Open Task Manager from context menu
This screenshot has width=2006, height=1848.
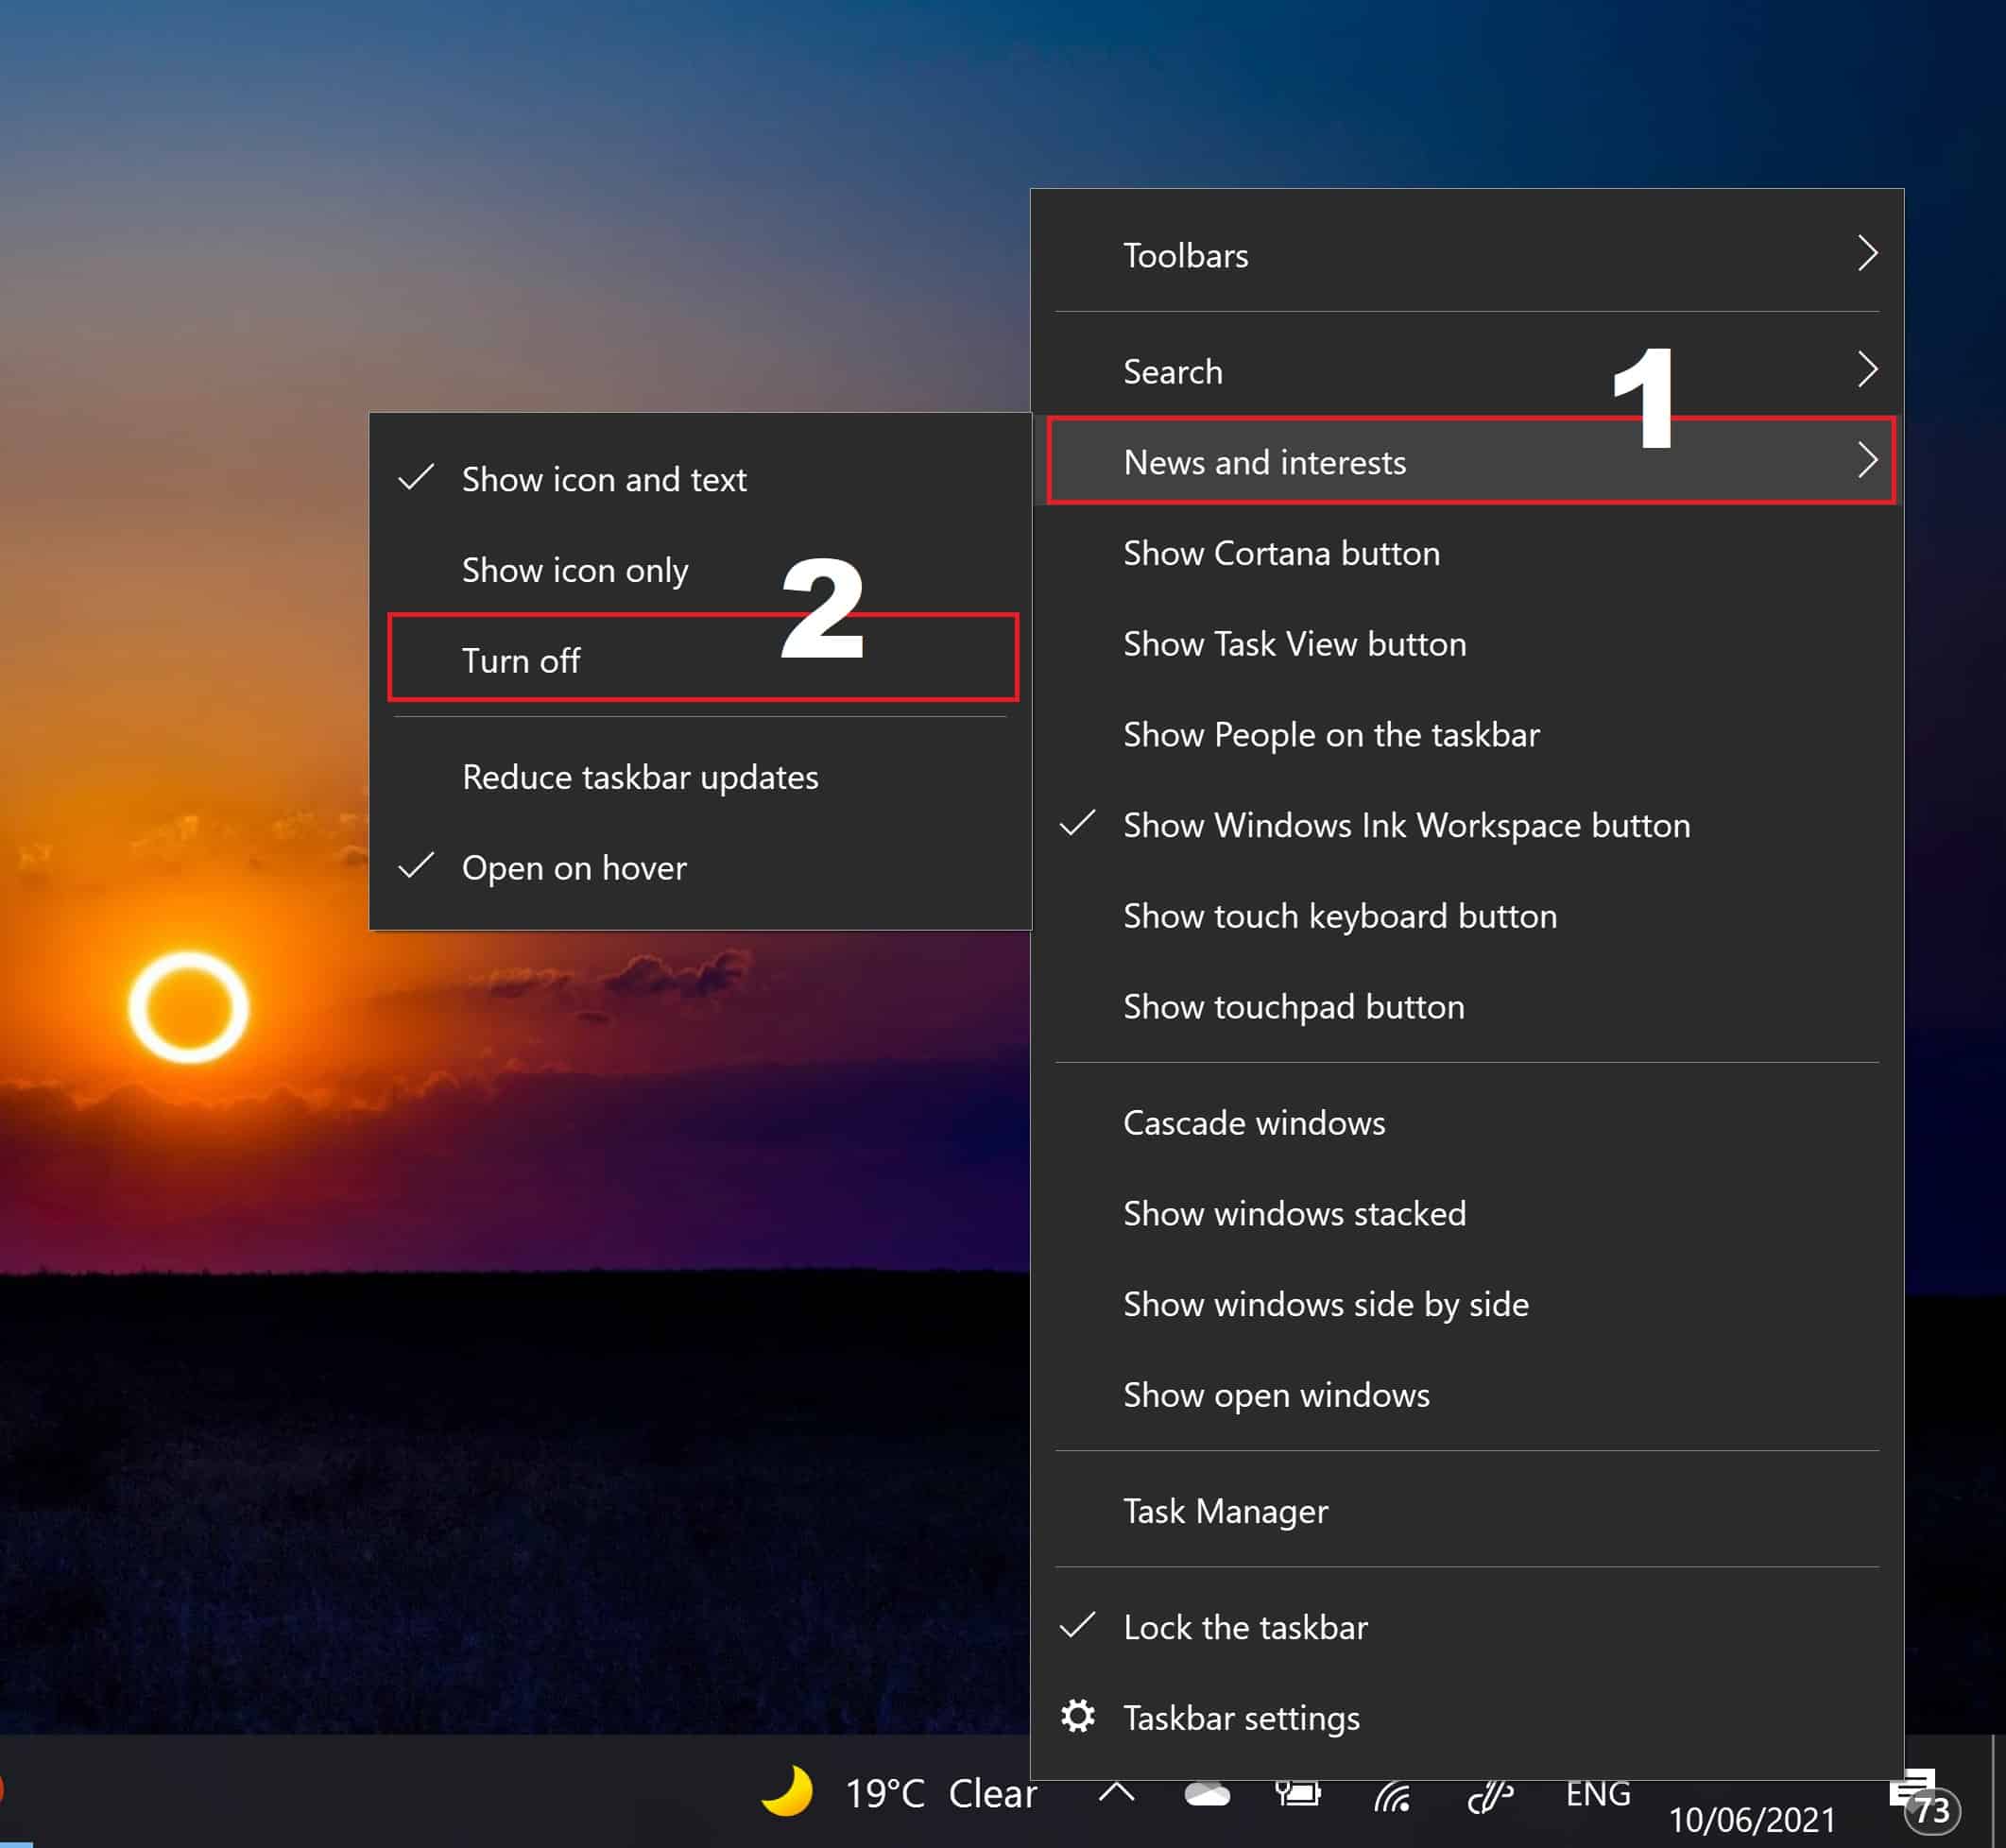(x=1226, y=1511)
